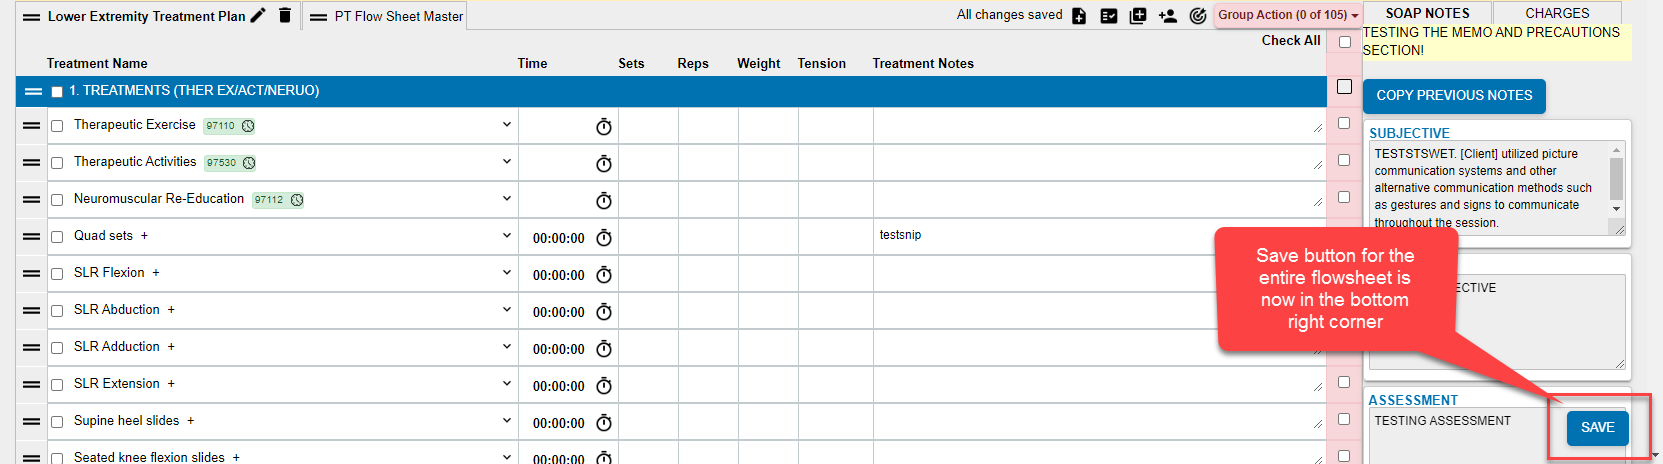Image resolution: width=1663 pixels, height=464 pixels.
Task: Select the SLR Flexion row checkbox
Action: [57, 274]
